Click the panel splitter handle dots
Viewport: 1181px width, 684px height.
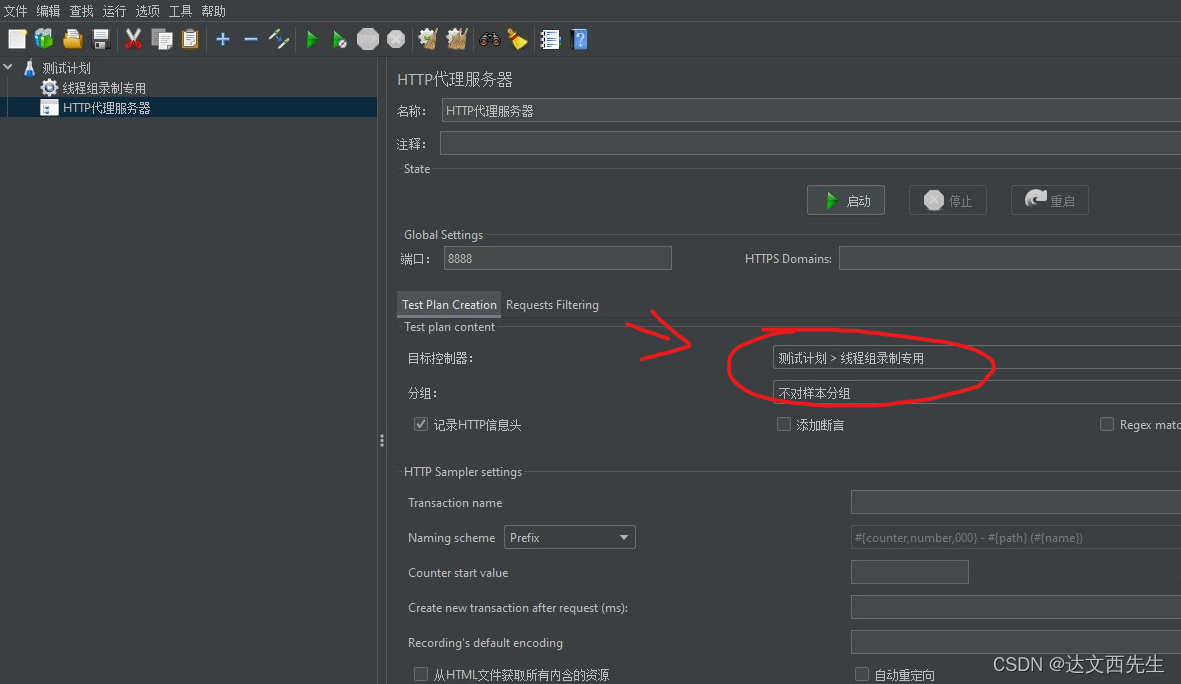382,441
